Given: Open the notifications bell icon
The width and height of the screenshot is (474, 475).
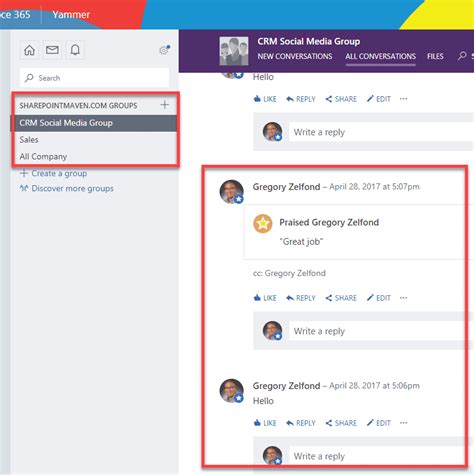Looking at the screenshot, I should (75, 50).
